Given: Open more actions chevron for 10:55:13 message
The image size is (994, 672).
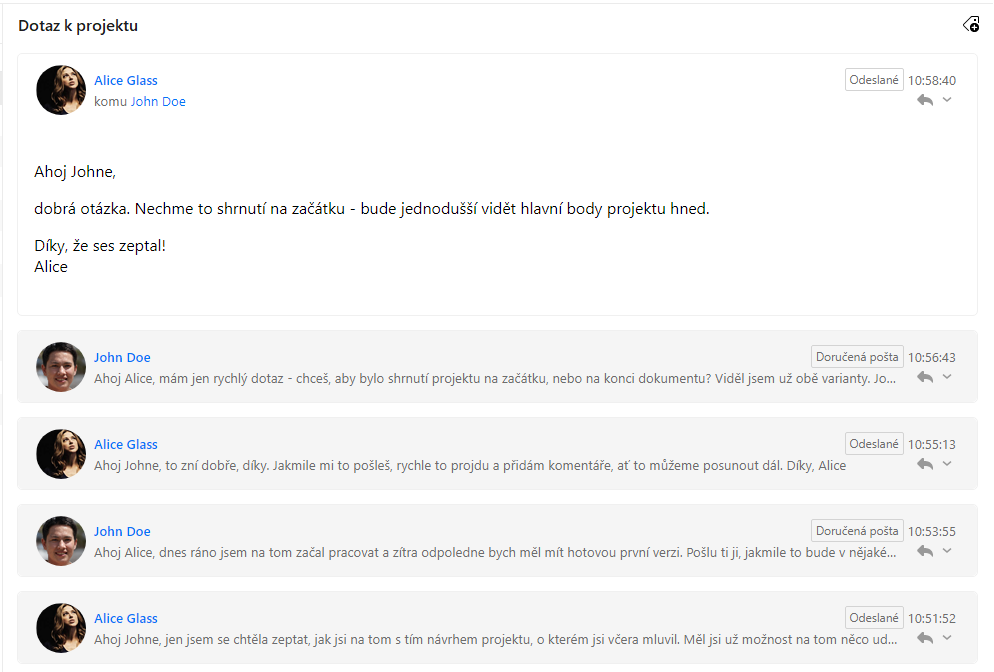Looking at the screenshot, I should (947, 463).
